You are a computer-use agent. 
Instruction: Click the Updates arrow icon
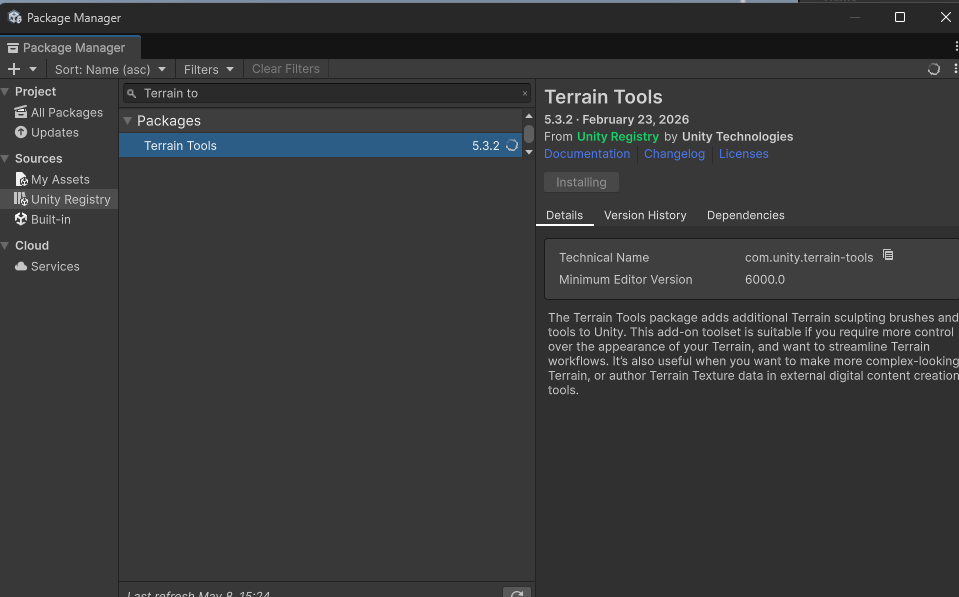coord(21,132)
